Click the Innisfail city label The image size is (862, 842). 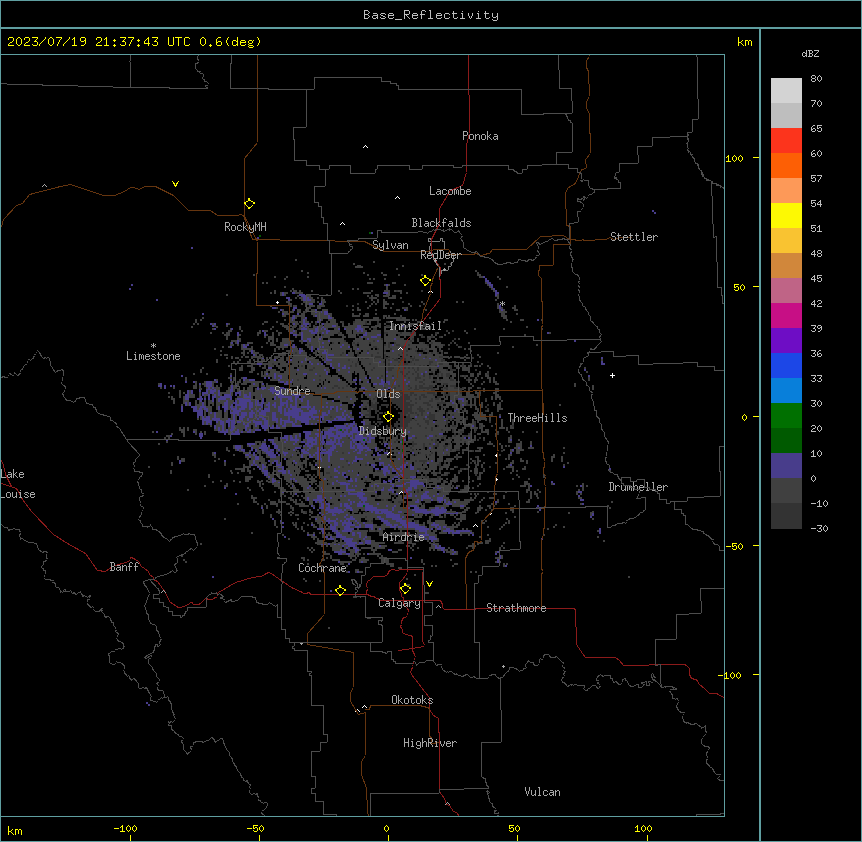point(416,326)
